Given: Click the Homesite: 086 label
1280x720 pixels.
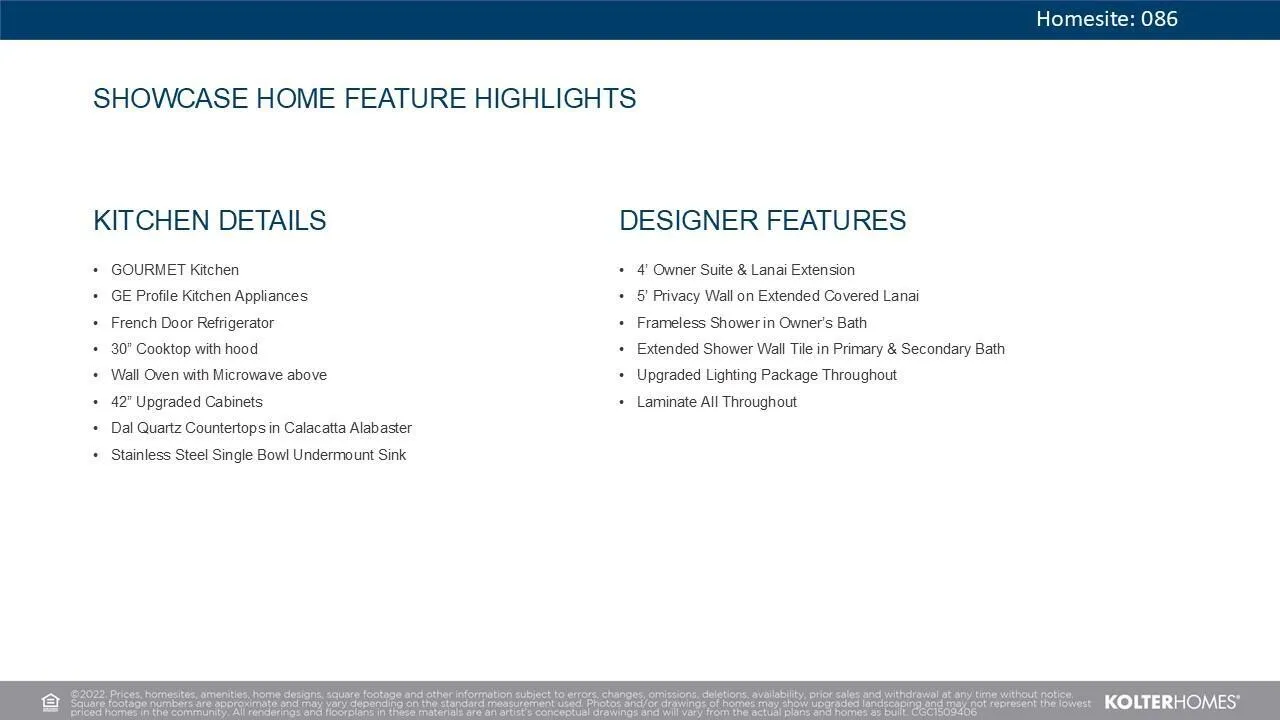Looking at the screenshot, I should (x=1106, y=19).
